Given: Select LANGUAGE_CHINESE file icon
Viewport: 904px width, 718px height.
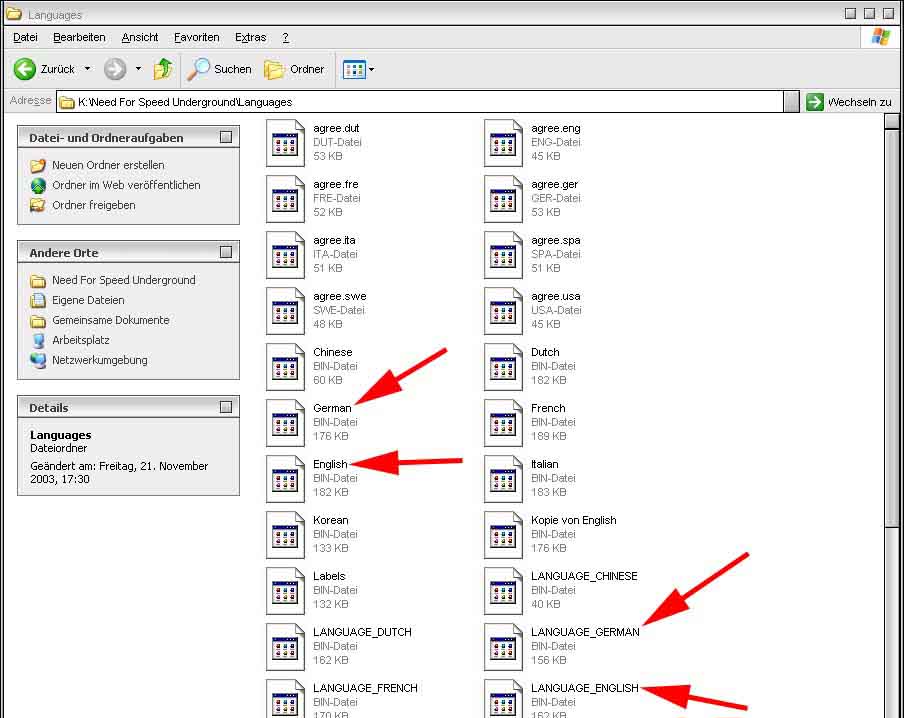Looking at the screenshot, I should coord(503,590).
